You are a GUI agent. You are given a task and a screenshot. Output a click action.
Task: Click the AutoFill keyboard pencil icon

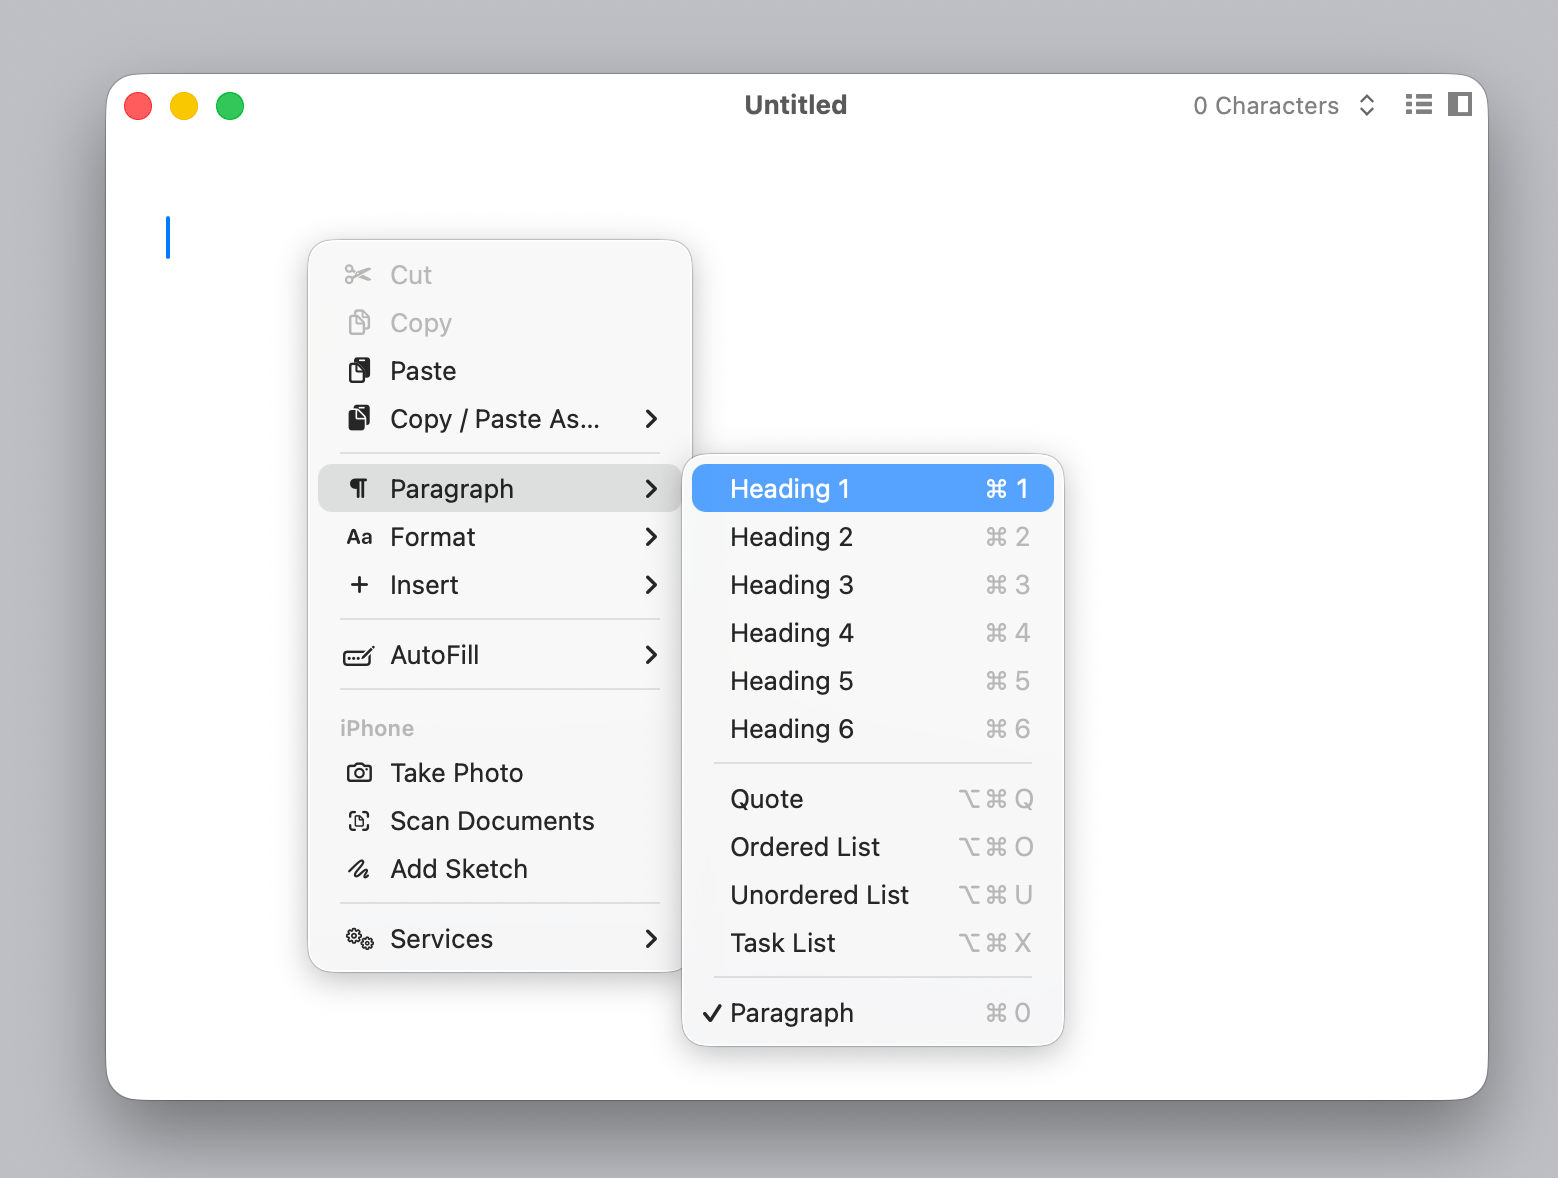(359, 656)
